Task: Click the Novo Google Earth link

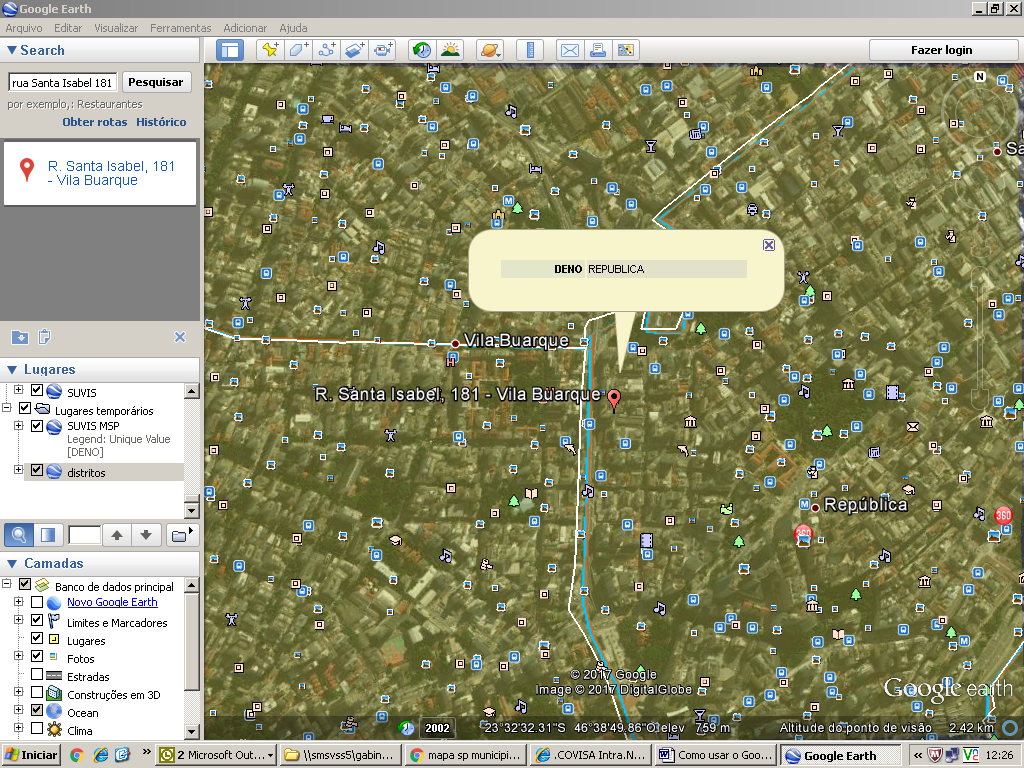Action: coord(112,602)
